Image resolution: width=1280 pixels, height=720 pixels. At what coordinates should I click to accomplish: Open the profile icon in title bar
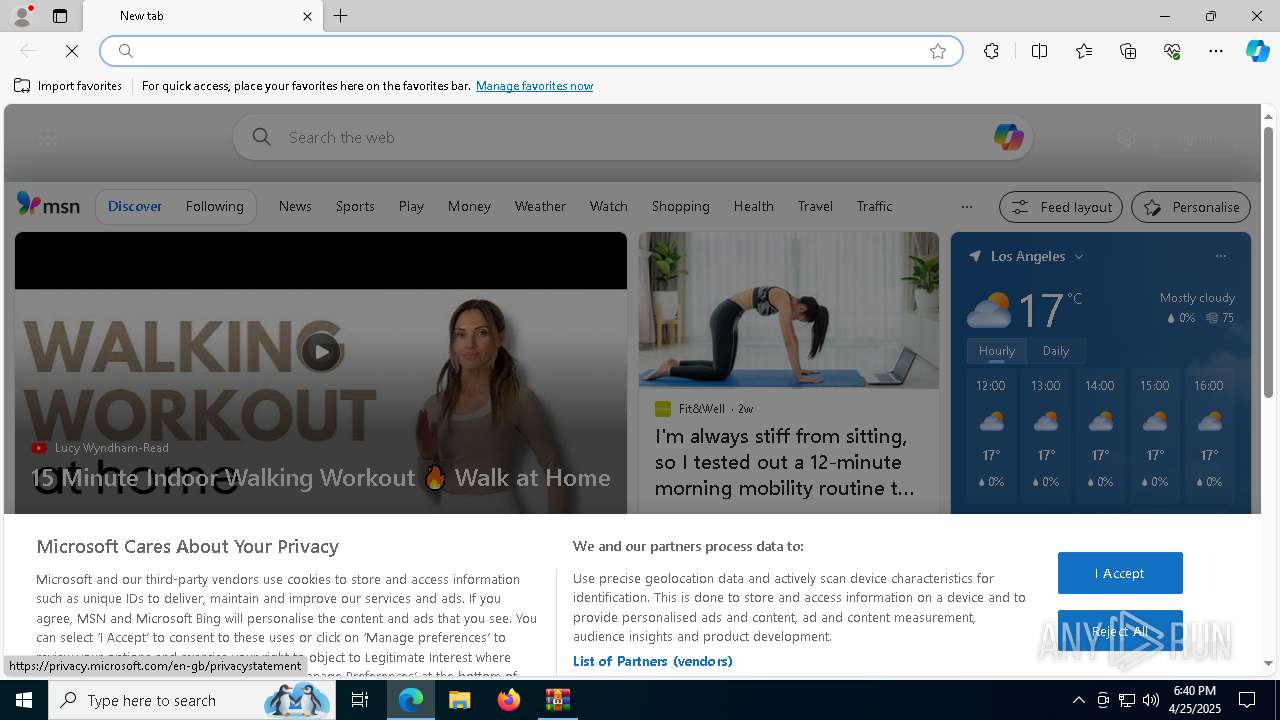[x=21, y=16]
